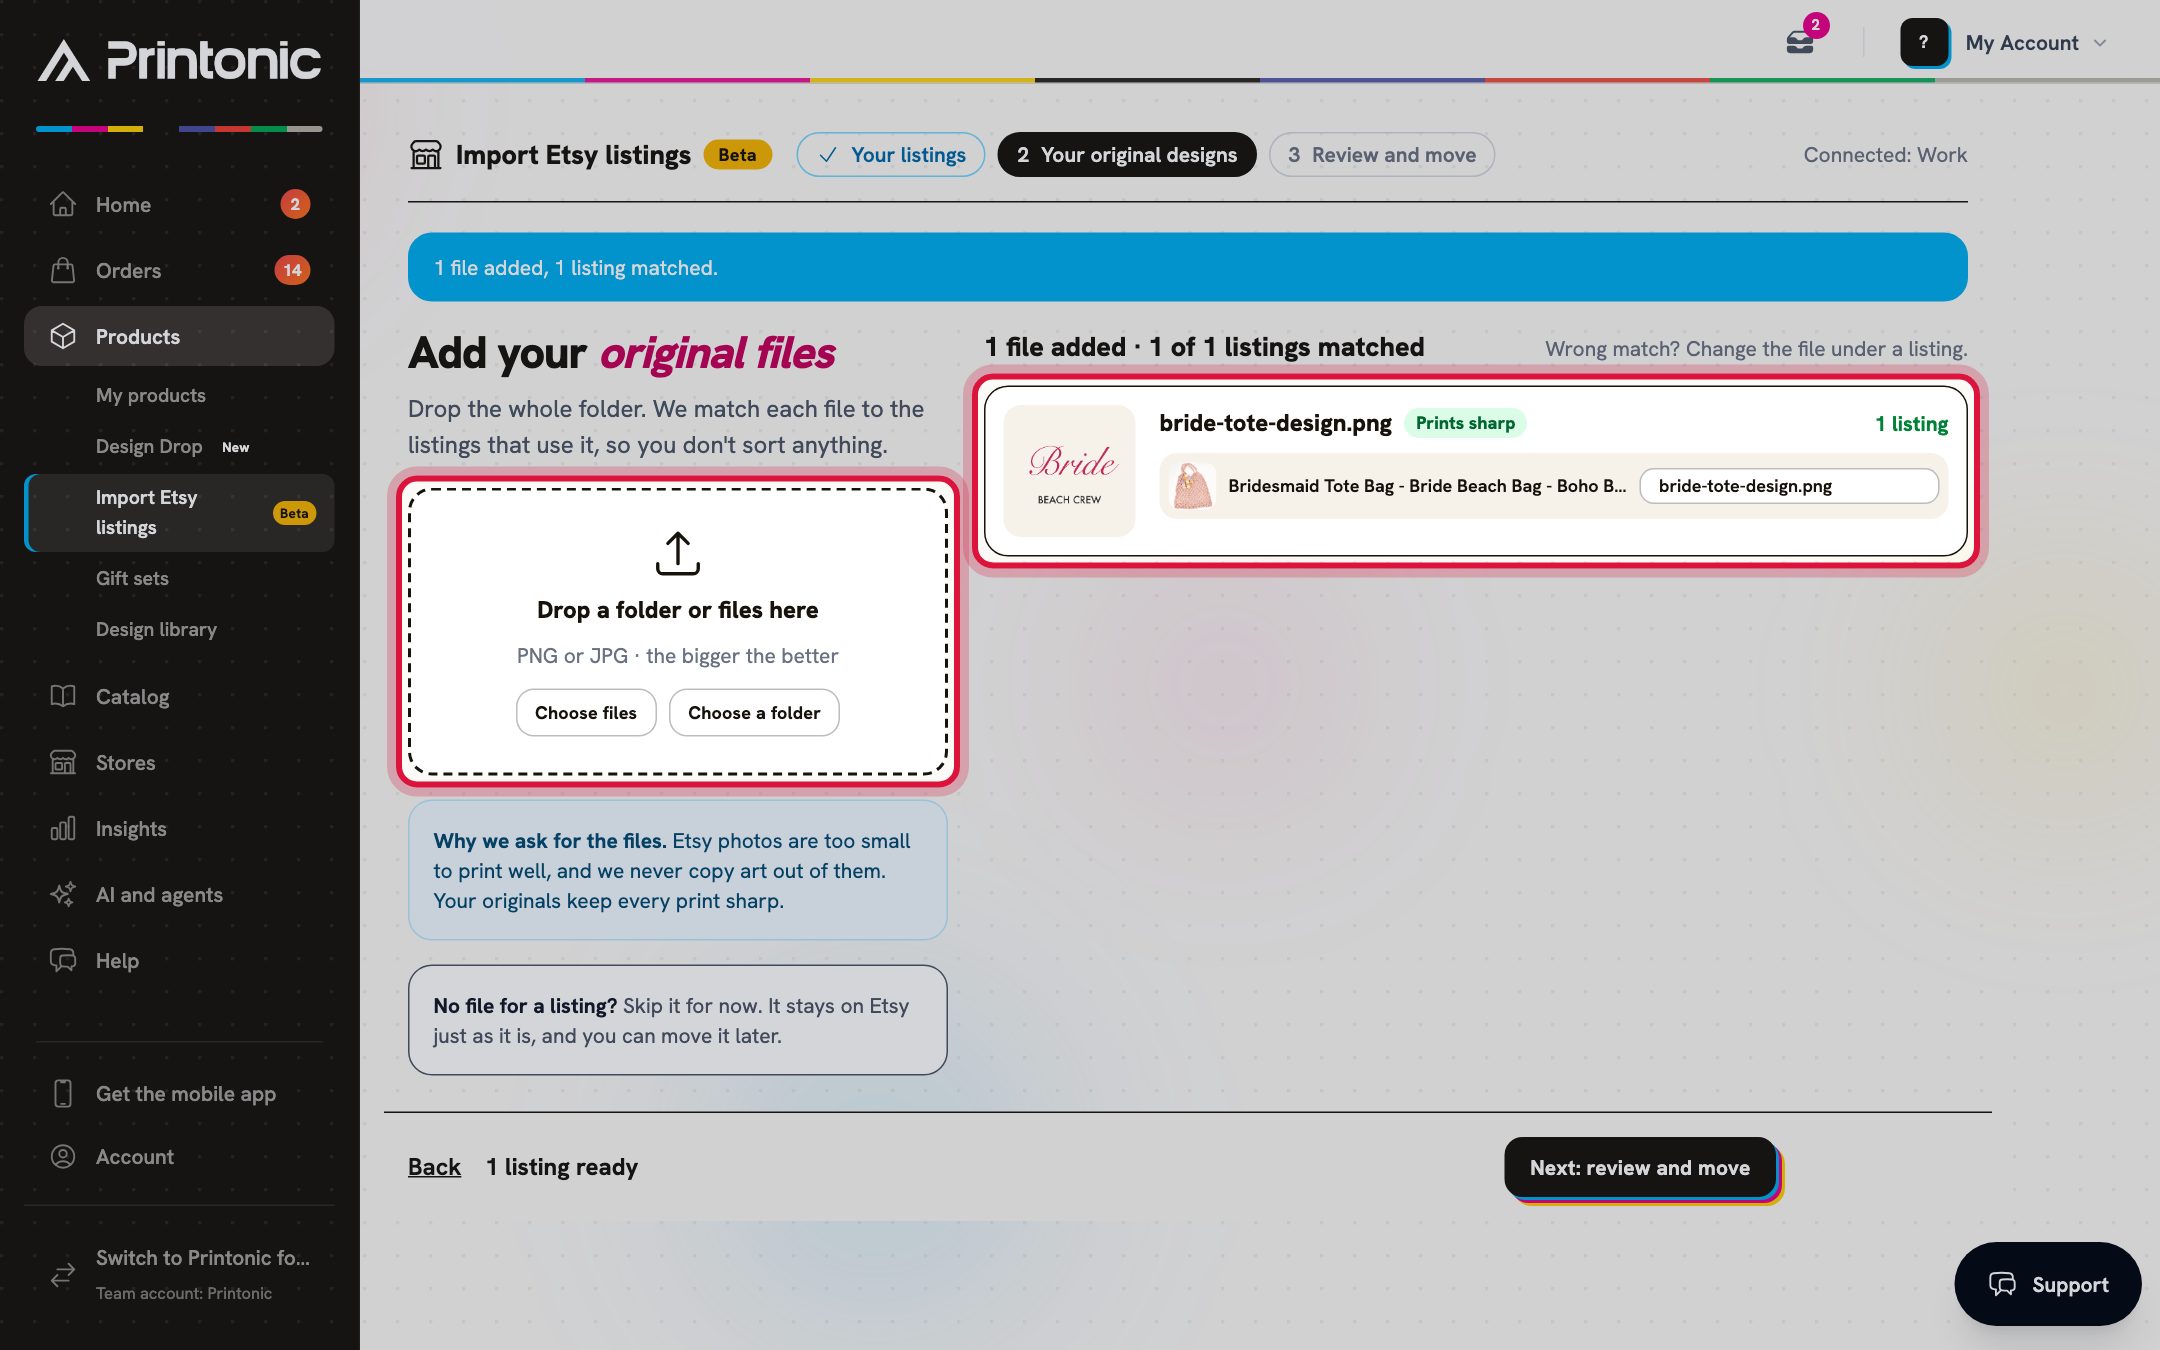The image size is (2160, 1350).
Task: Click the Account person icon
Action: click(63, 1156)
